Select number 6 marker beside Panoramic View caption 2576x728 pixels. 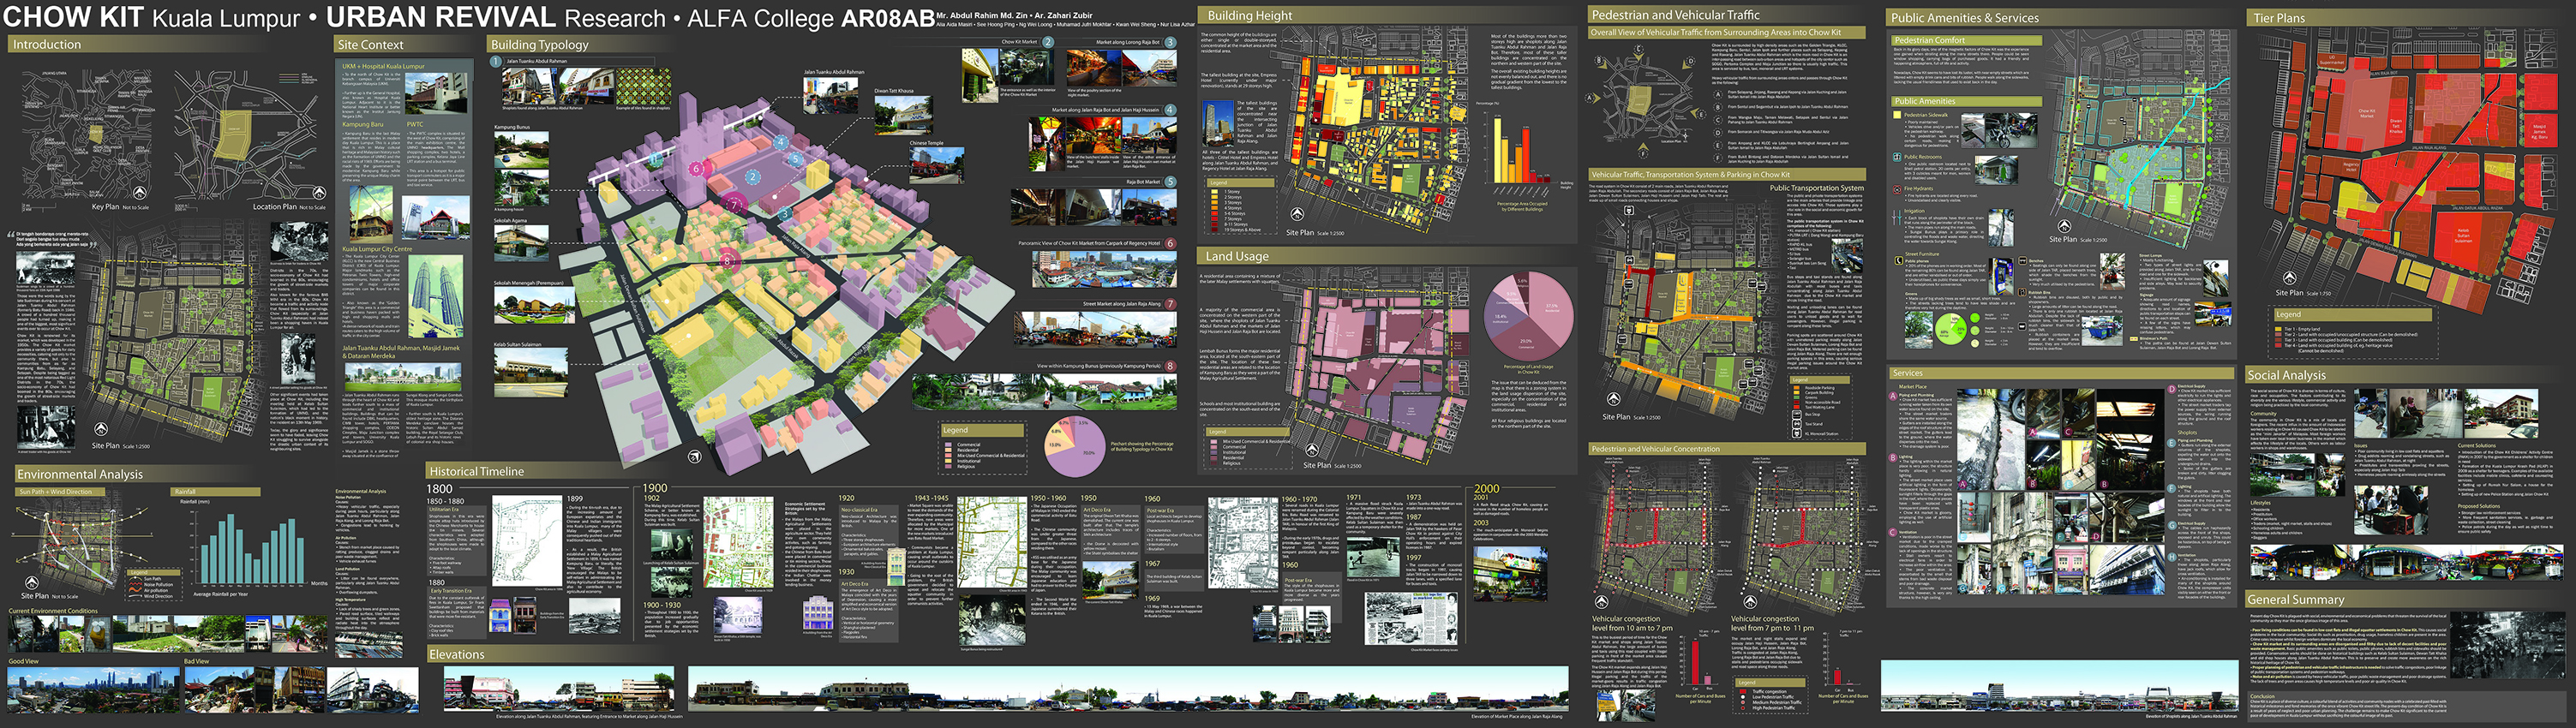pyautogui.click(x=1170, y=243)
